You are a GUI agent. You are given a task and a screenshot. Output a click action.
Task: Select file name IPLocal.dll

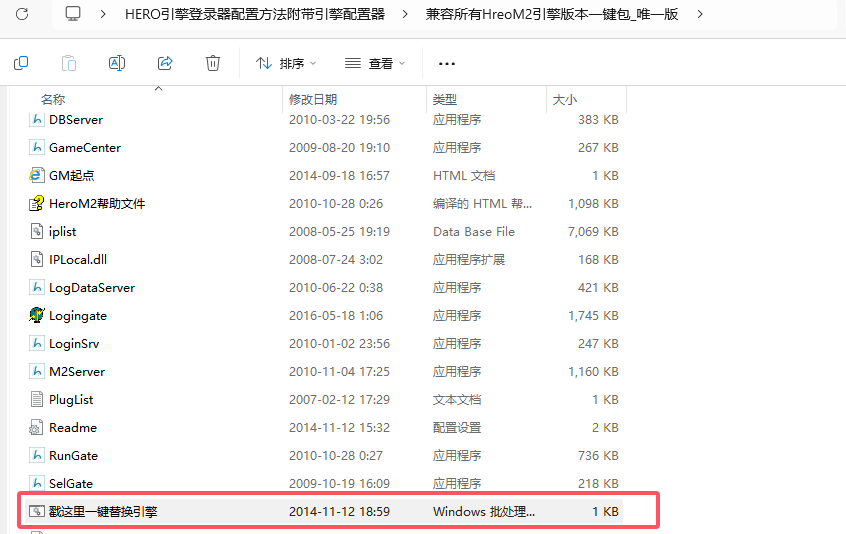pos(78,260)
